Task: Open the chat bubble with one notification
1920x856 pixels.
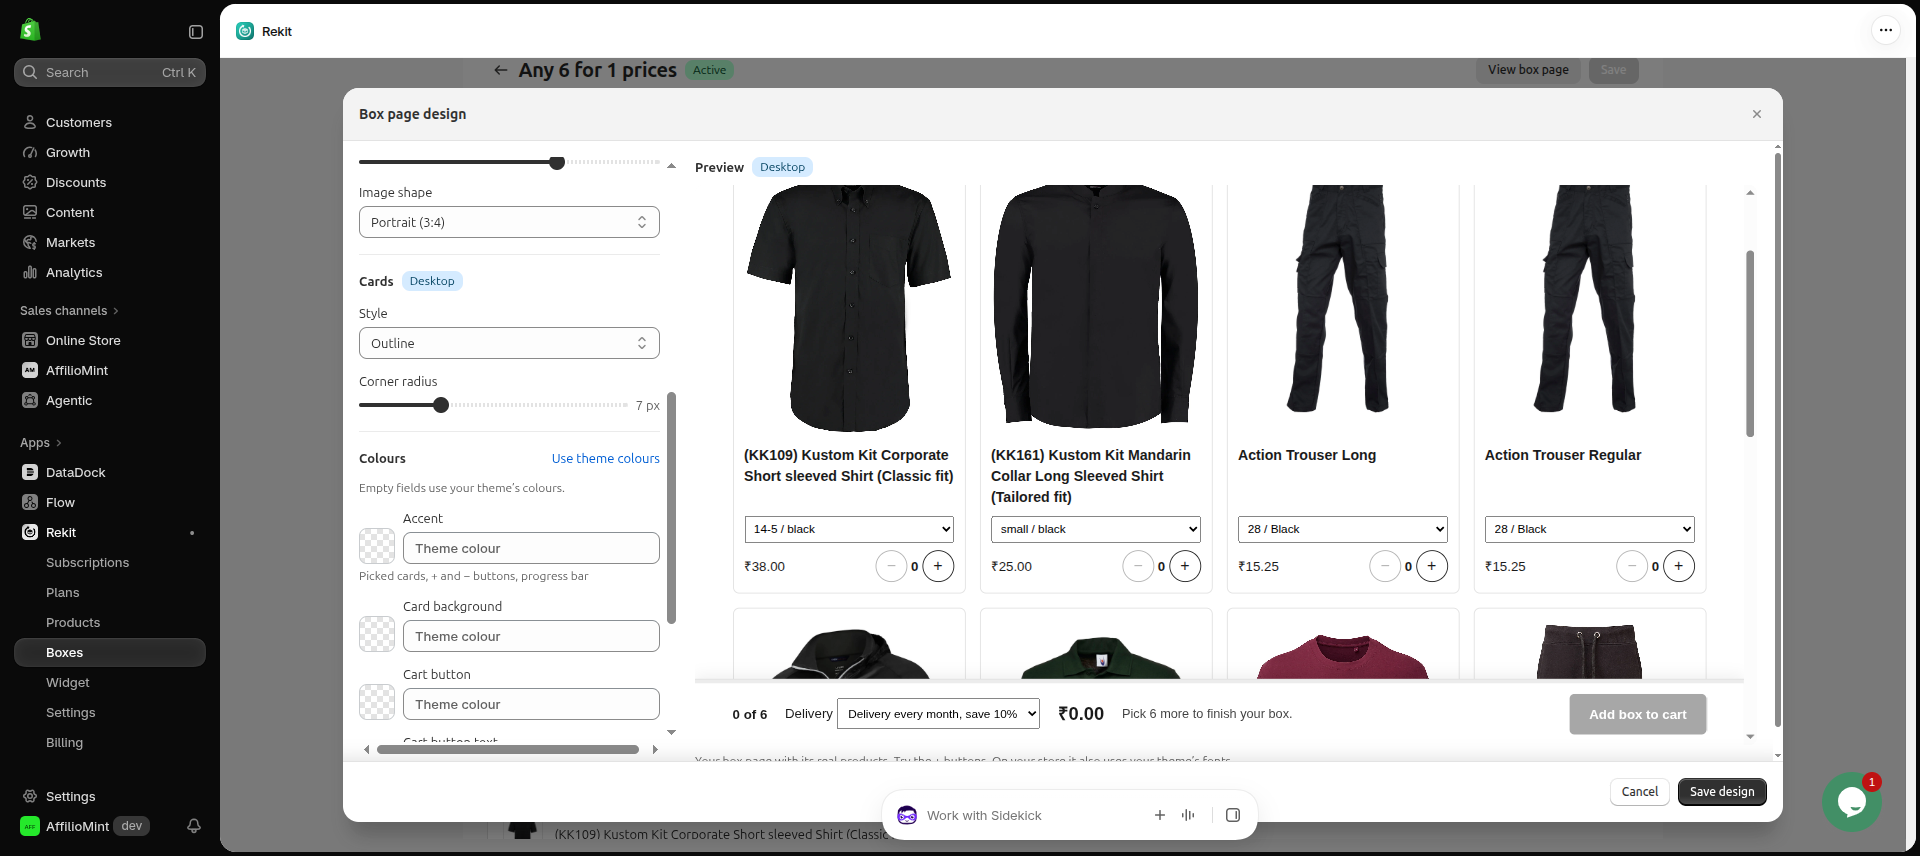Action: 1851,801
